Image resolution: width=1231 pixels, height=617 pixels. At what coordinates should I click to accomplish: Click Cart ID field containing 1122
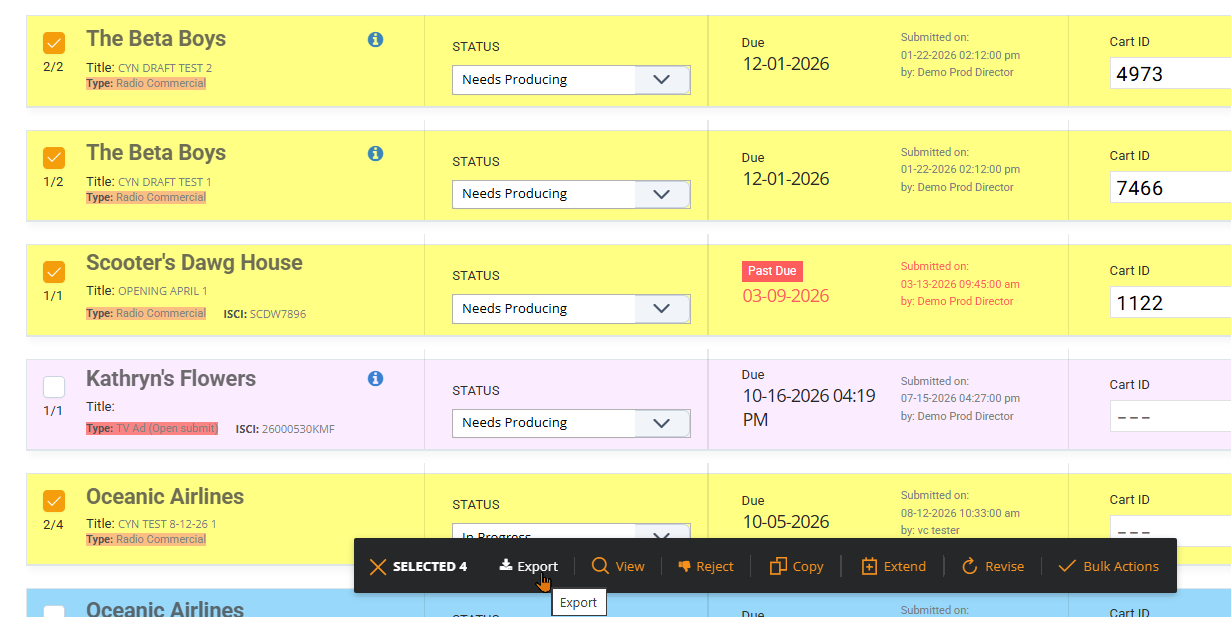click(x=1170, y=303)
